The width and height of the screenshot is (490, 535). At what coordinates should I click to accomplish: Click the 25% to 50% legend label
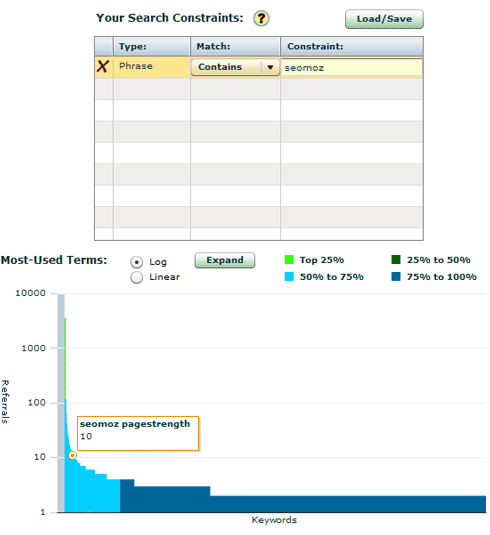[438, 260]
